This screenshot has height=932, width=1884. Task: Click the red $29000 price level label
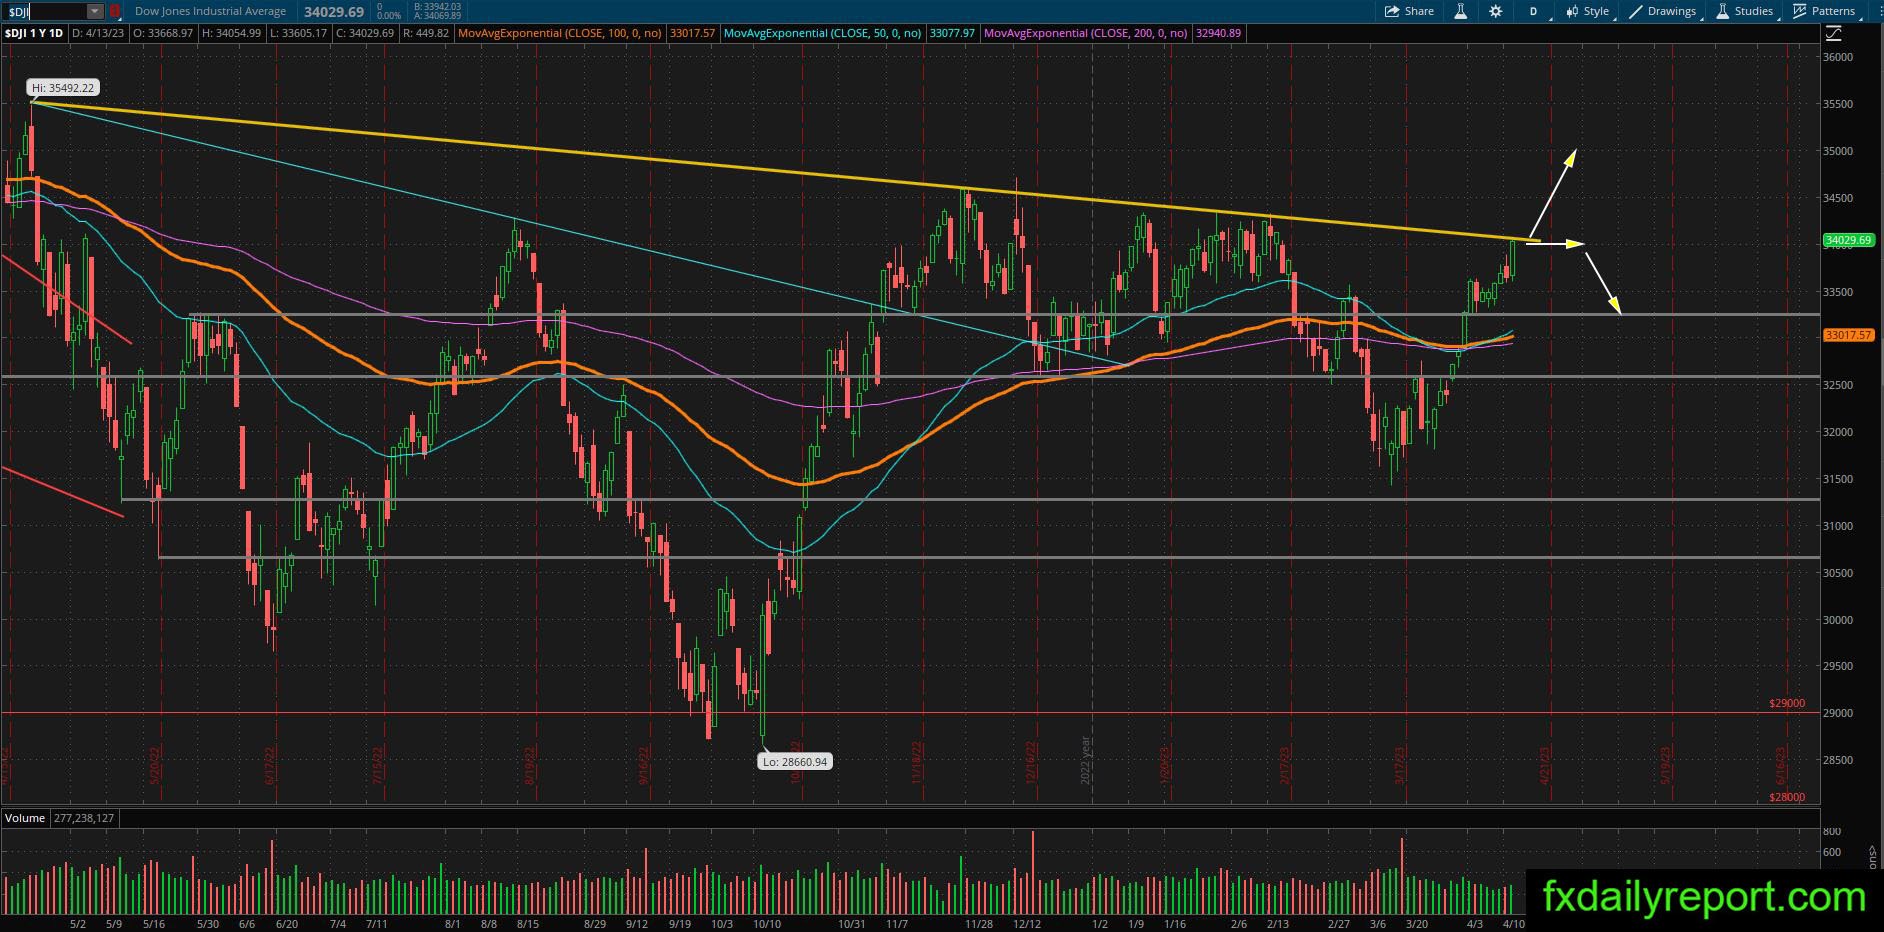1787,703
